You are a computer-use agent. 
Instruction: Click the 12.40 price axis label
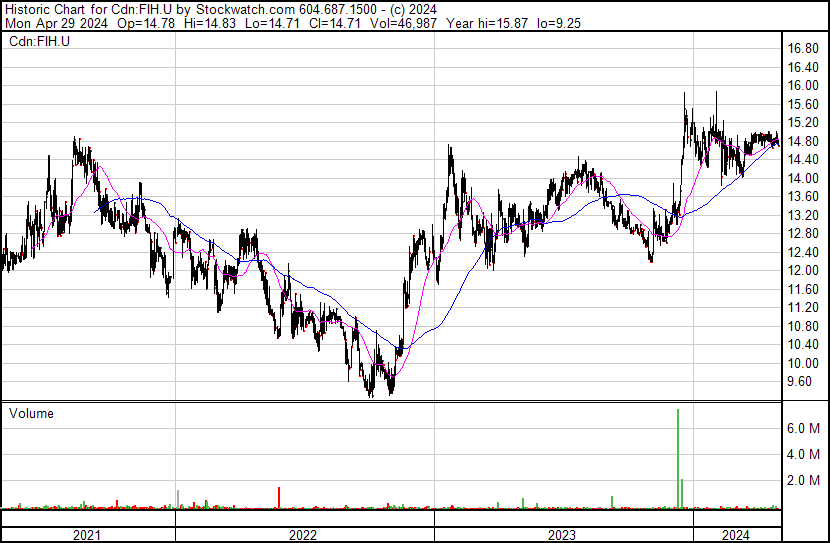(802, 252)
